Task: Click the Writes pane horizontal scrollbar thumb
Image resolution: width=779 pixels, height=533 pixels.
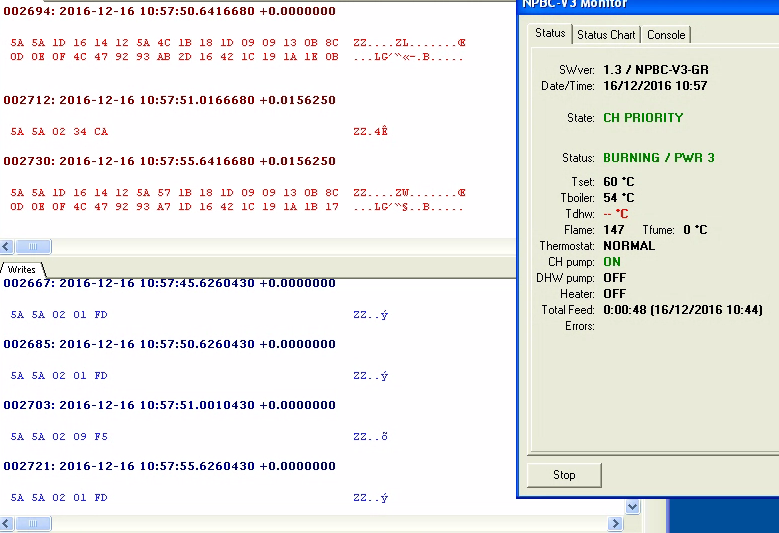Action: coord(33,524)
